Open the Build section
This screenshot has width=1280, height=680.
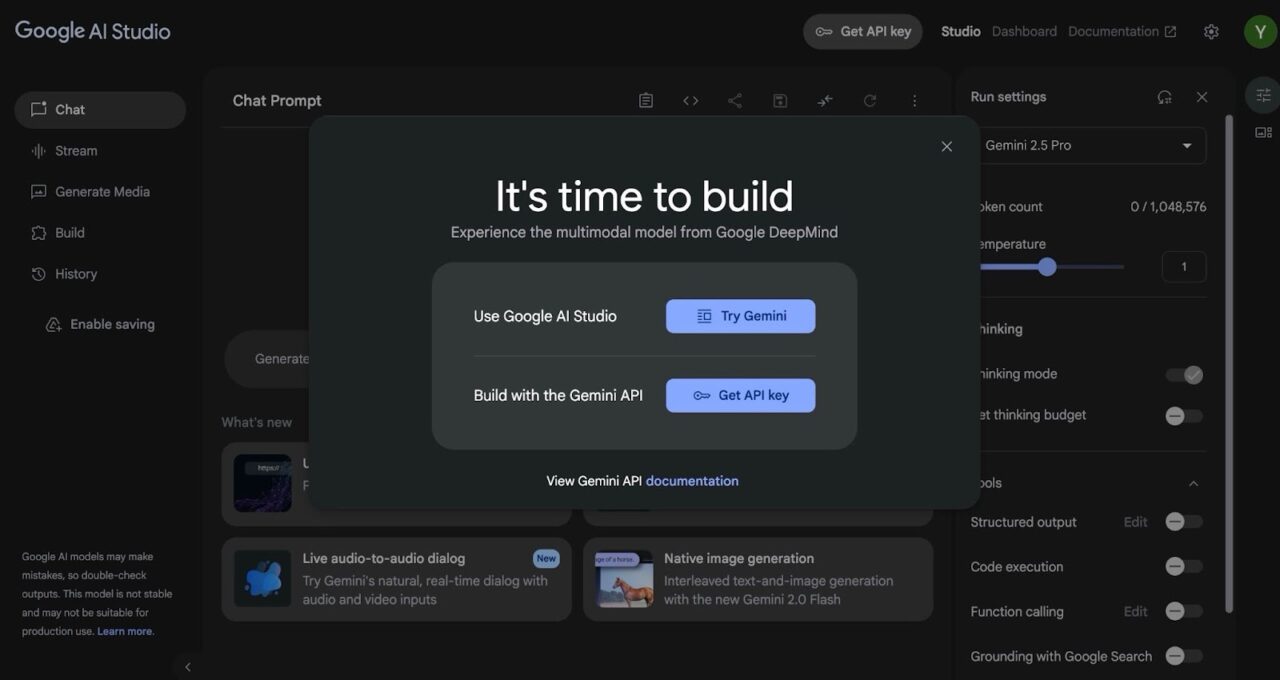[x=100, y=233]
